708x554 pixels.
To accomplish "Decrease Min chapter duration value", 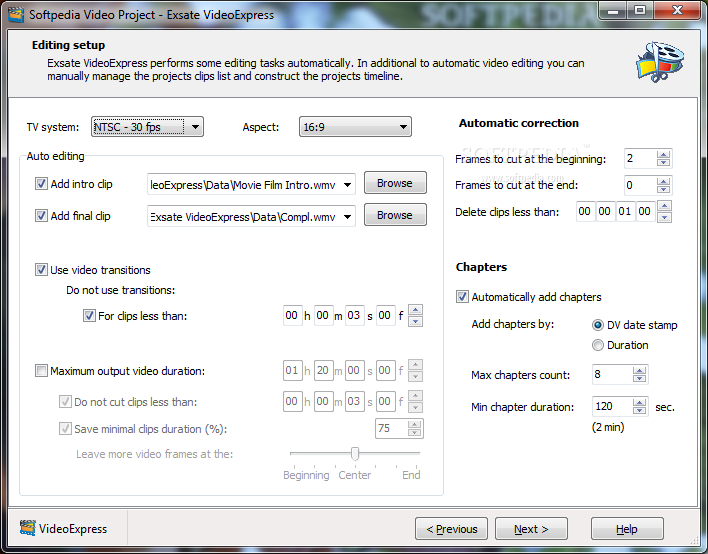I will [639, 410].
